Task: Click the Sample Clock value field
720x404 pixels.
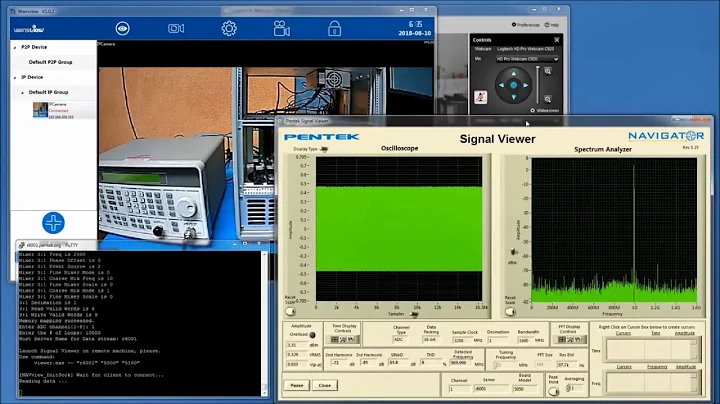Action: 462,341
